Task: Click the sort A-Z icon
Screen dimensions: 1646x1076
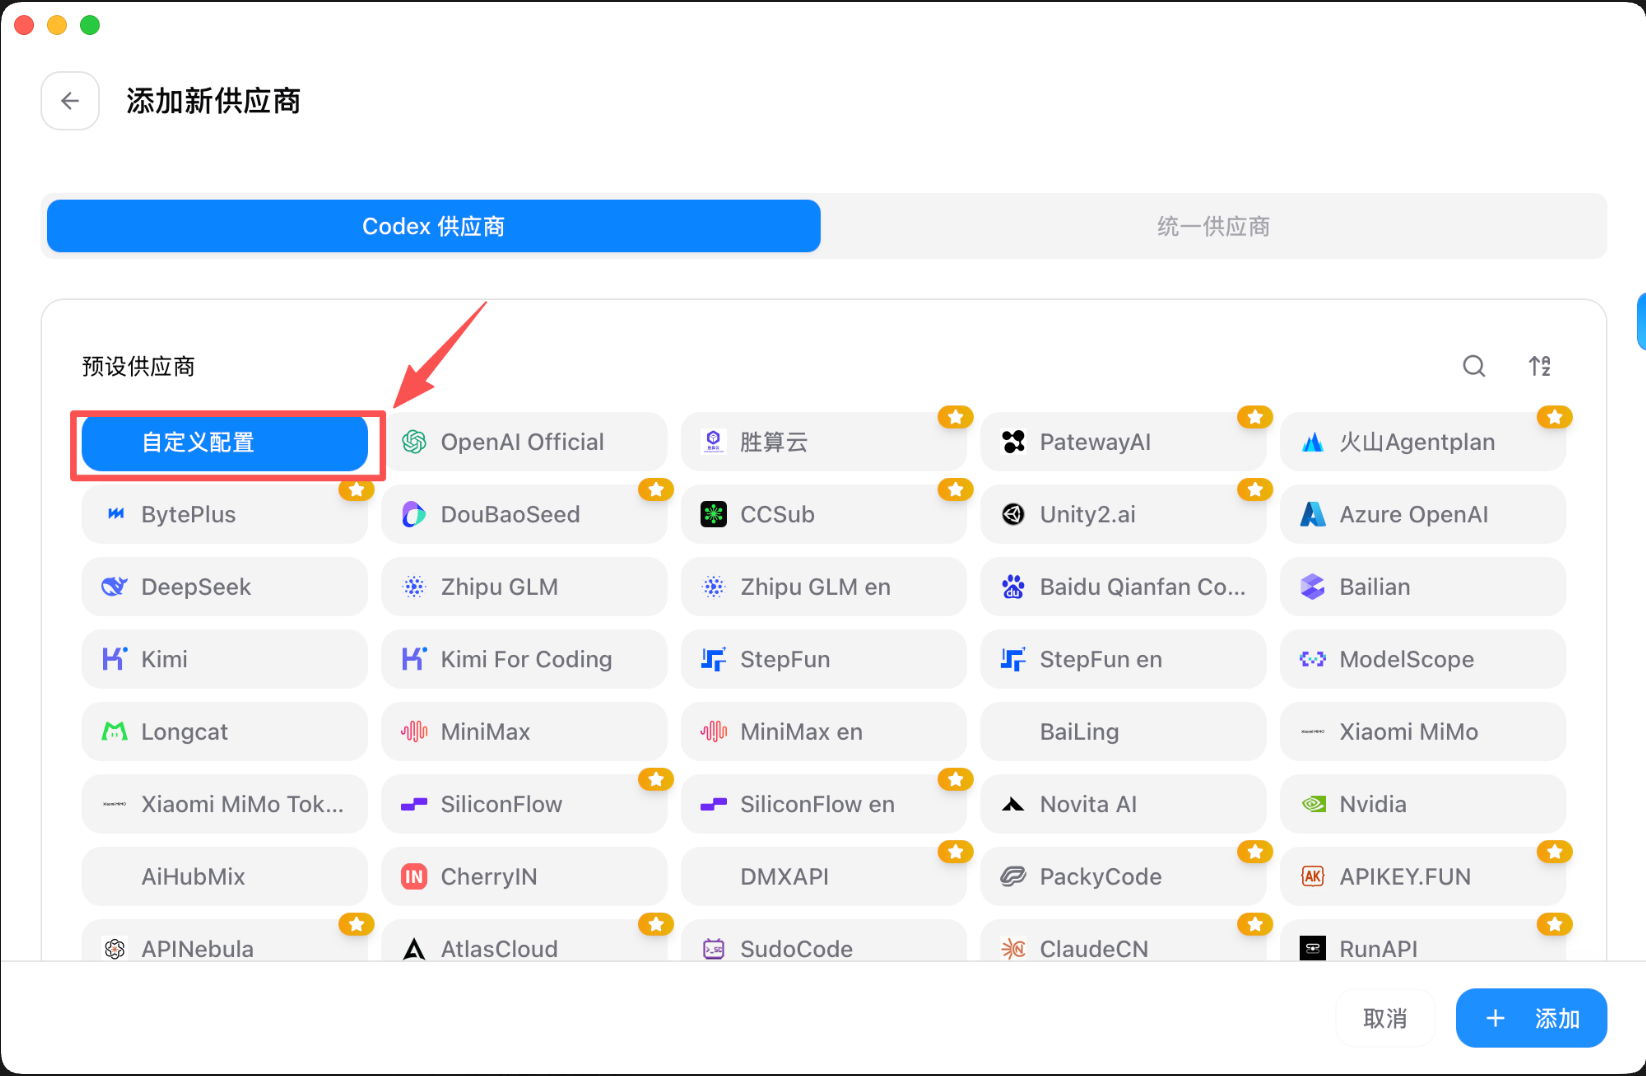Action: tap(1540, 366)
